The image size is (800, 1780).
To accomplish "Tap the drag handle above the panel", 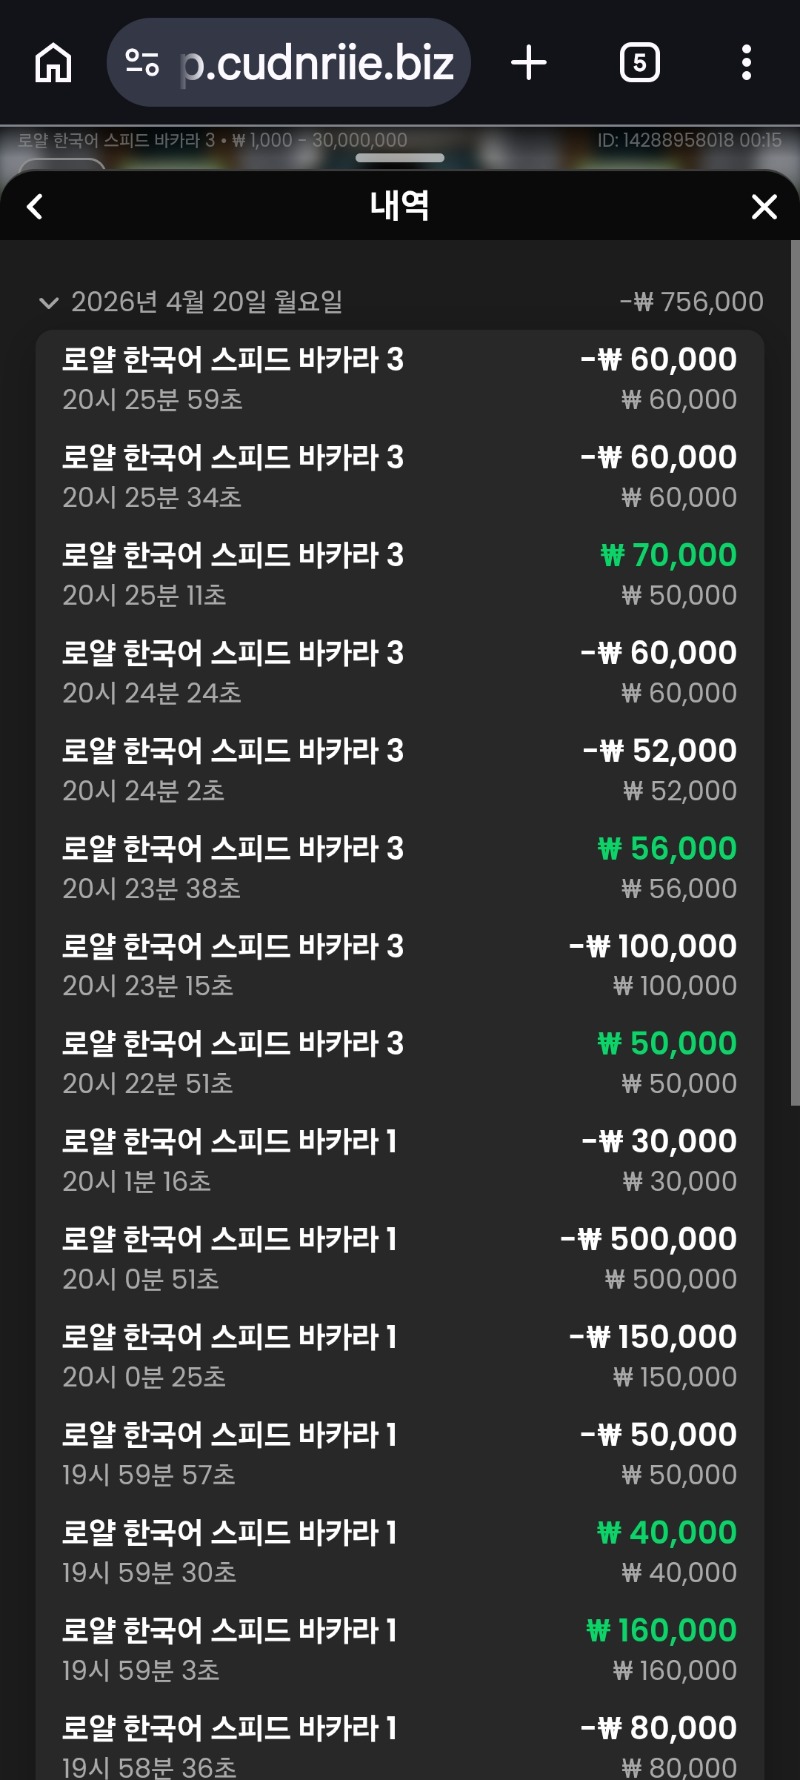I will click(400, 158).
